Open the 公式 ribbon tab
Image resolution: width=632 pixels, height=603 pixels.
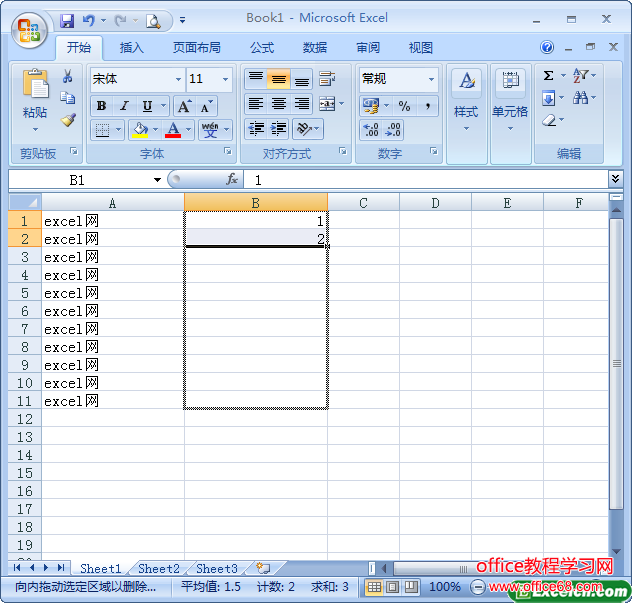tap(262, 48)
